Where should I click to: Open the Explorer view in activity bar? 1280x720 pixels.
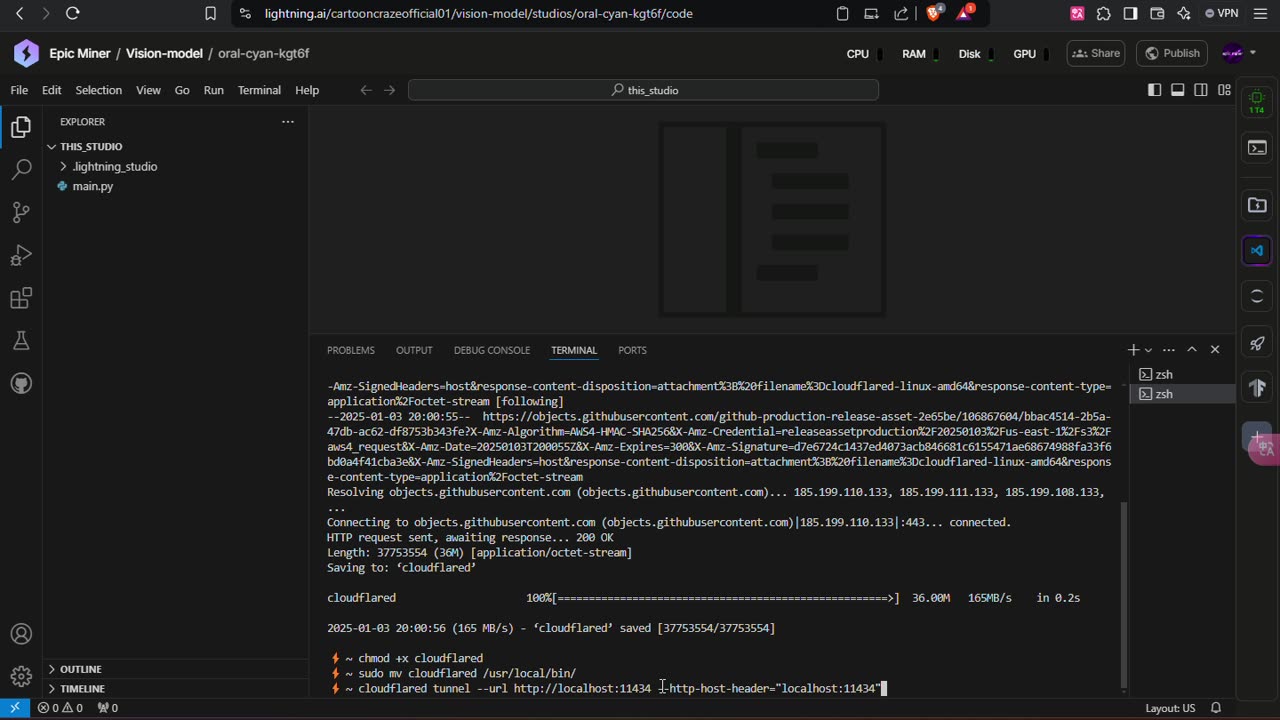pos(21,126)
